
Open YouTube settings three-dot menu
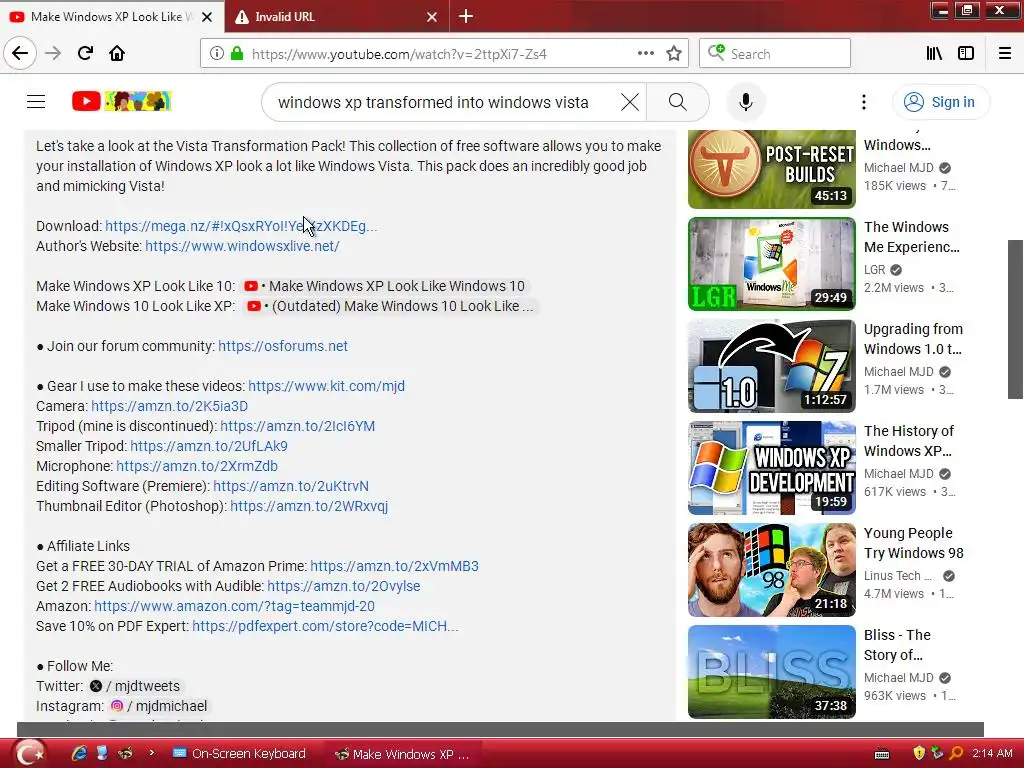(863, 102)
